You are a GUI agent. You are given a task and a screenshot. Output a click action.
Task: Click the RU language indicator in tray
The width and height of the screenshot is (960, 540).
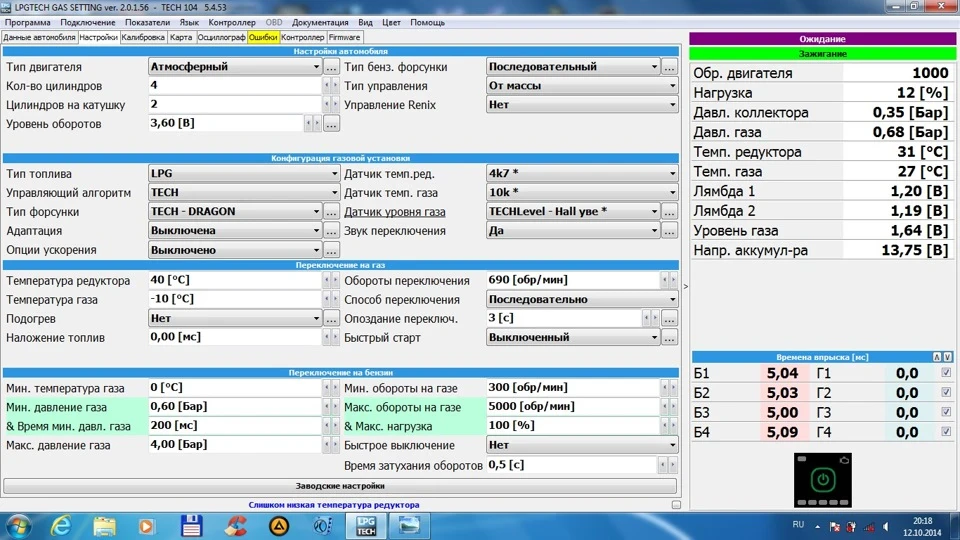click(x=798, y=525)
